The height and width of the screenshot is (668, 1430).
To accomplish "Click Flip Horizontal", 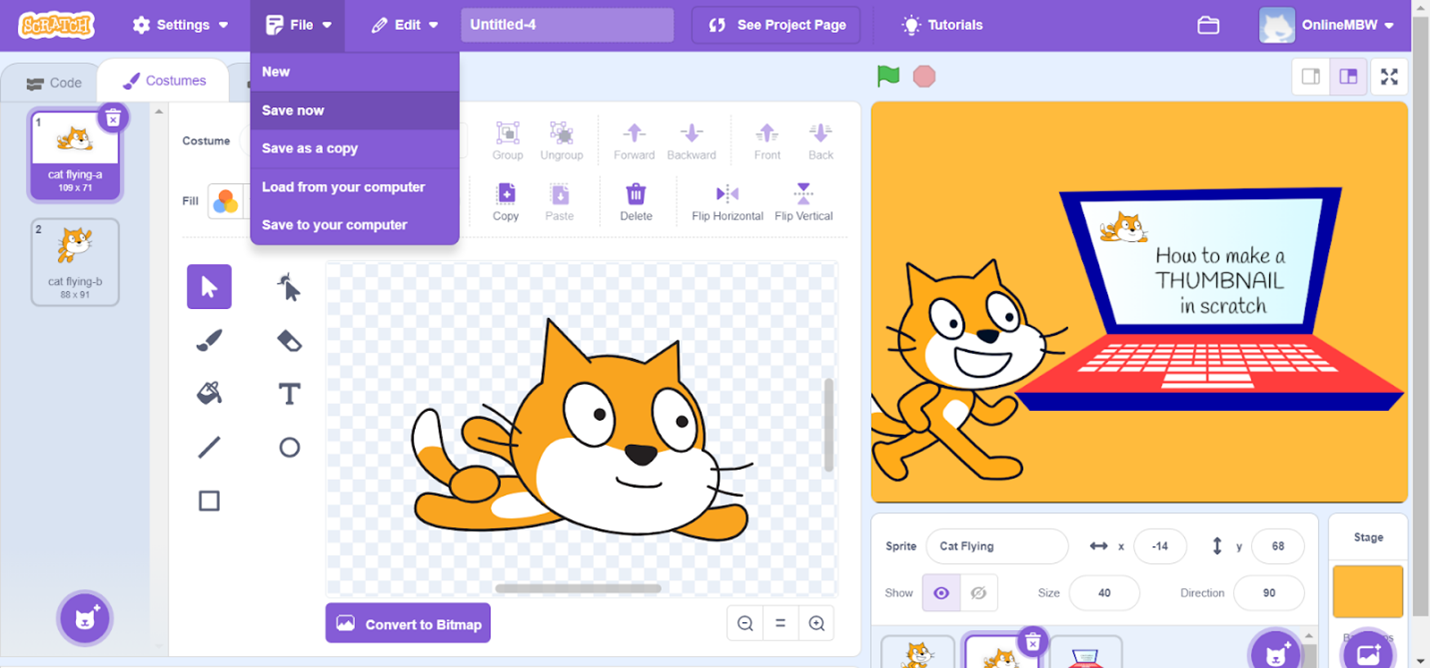I will 727,201.
